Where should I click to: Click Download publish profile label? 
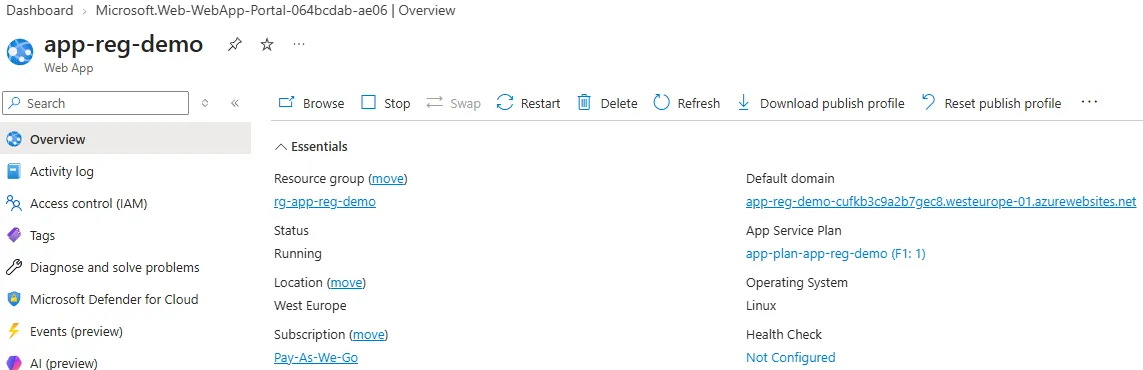point(832,103)
